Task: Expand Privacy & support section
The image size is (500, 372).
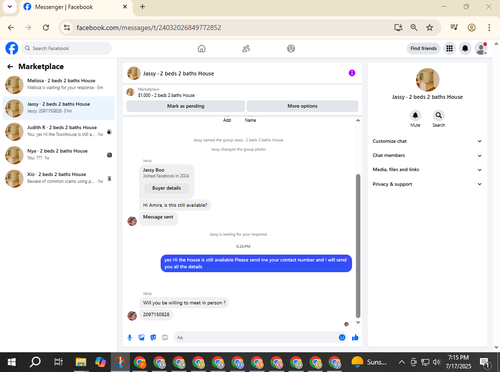Action: (x=427, y=184)
